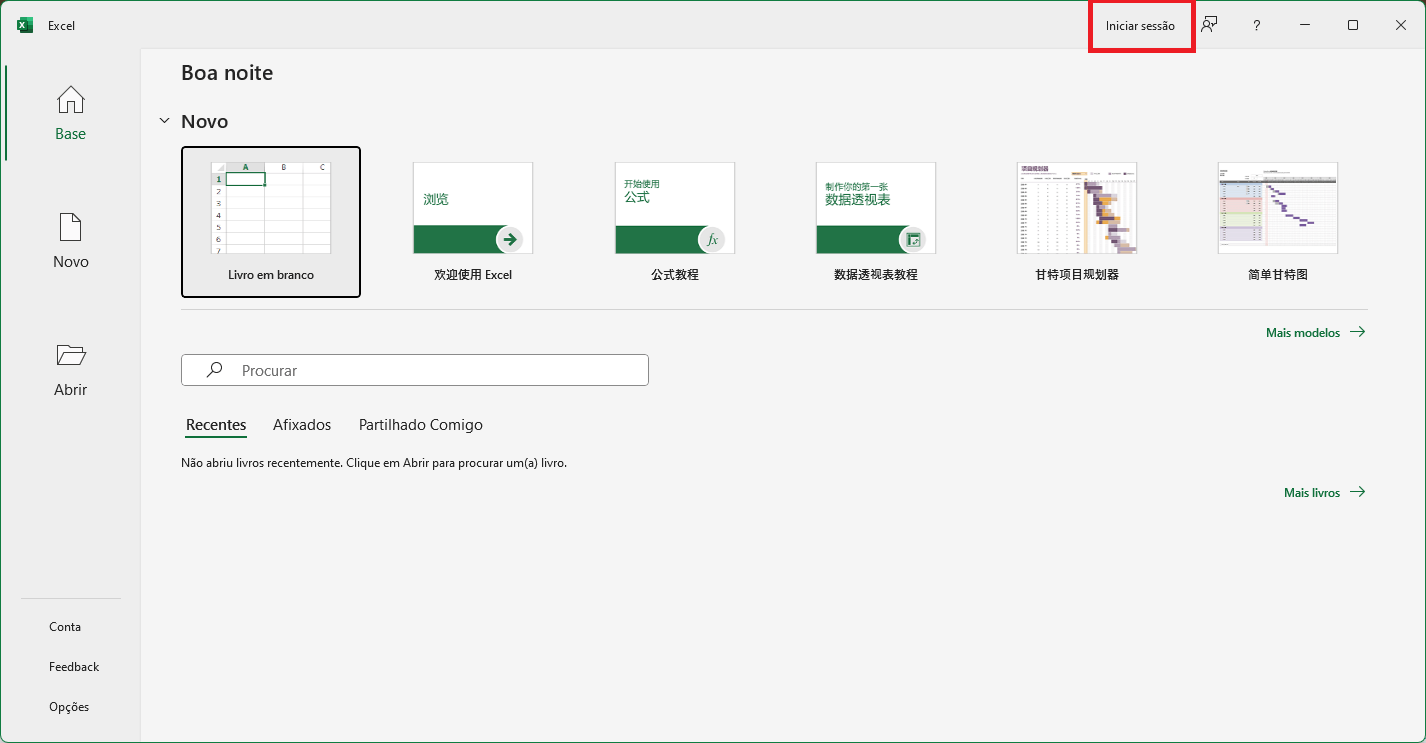Viewport: 1426px width, 743px height.
Task: Click Iniciar sessão button
Action: coord(1140,26)
